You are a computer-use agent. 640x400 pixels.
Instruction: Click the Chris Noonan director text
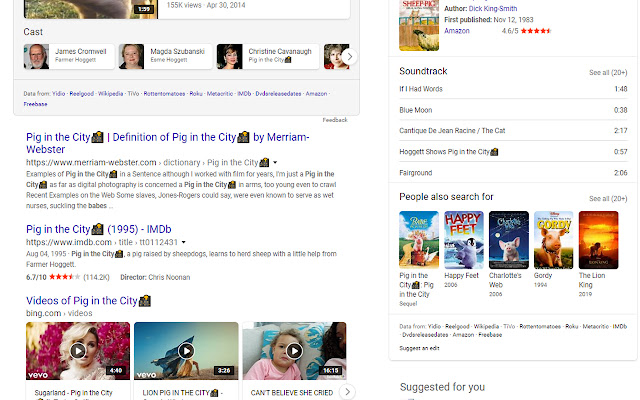coord(169,277)
